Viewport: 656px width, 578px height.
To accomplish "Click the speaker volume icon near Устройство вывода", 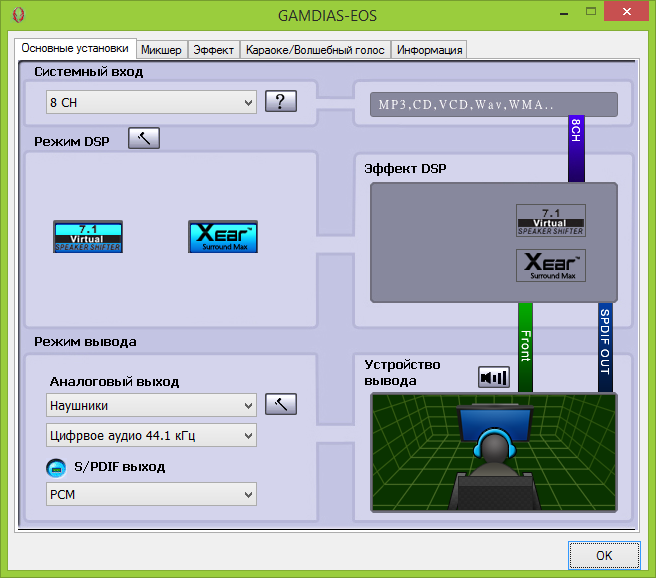I will [x=494, y=377].
